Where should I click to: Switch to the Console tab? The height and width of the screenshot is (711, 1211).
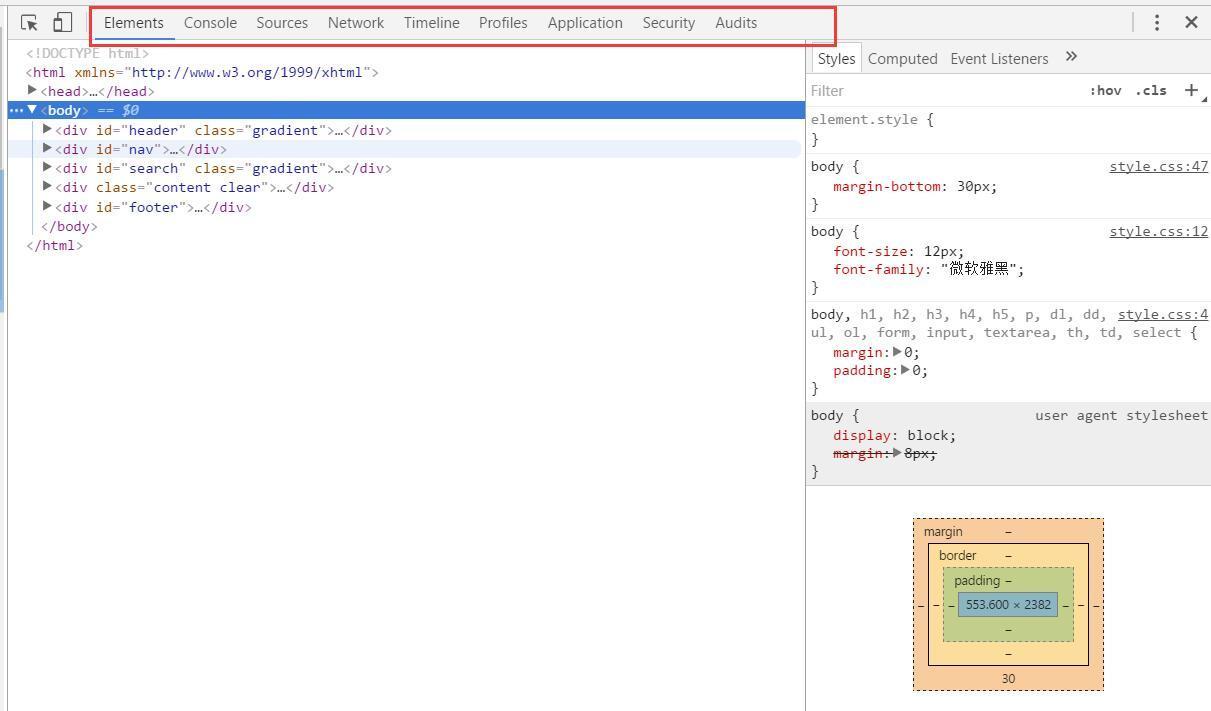pyautogui.click(x=210, y=22)
